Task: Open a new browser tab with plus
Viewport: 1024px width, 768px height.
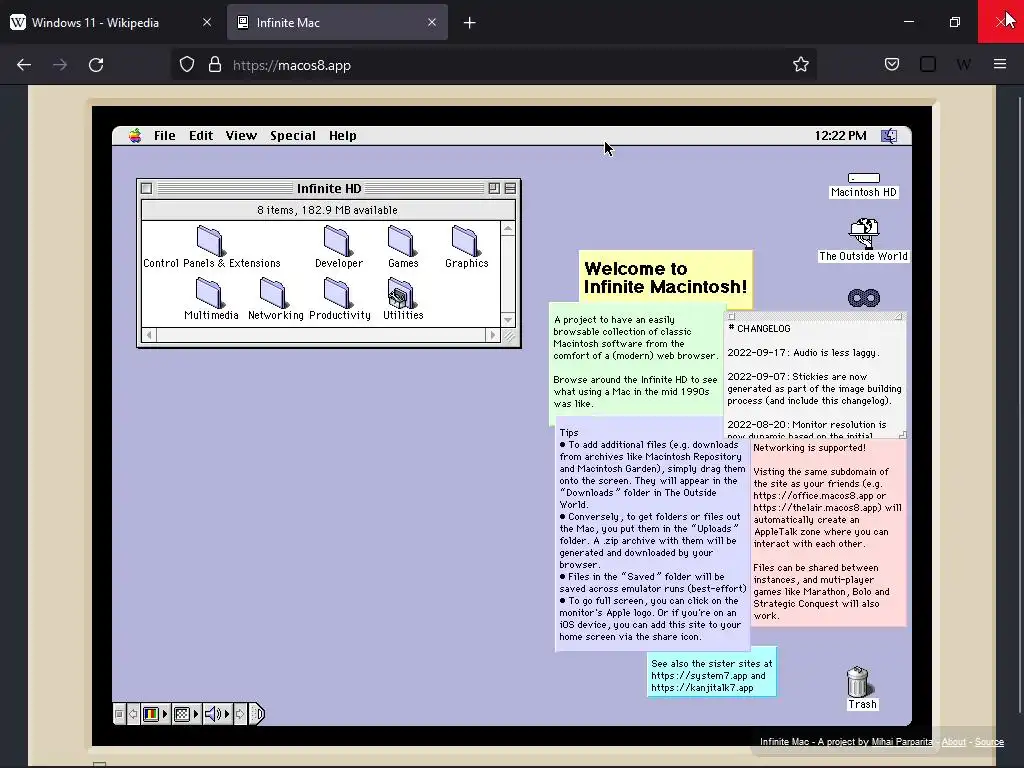Action: 470,23
